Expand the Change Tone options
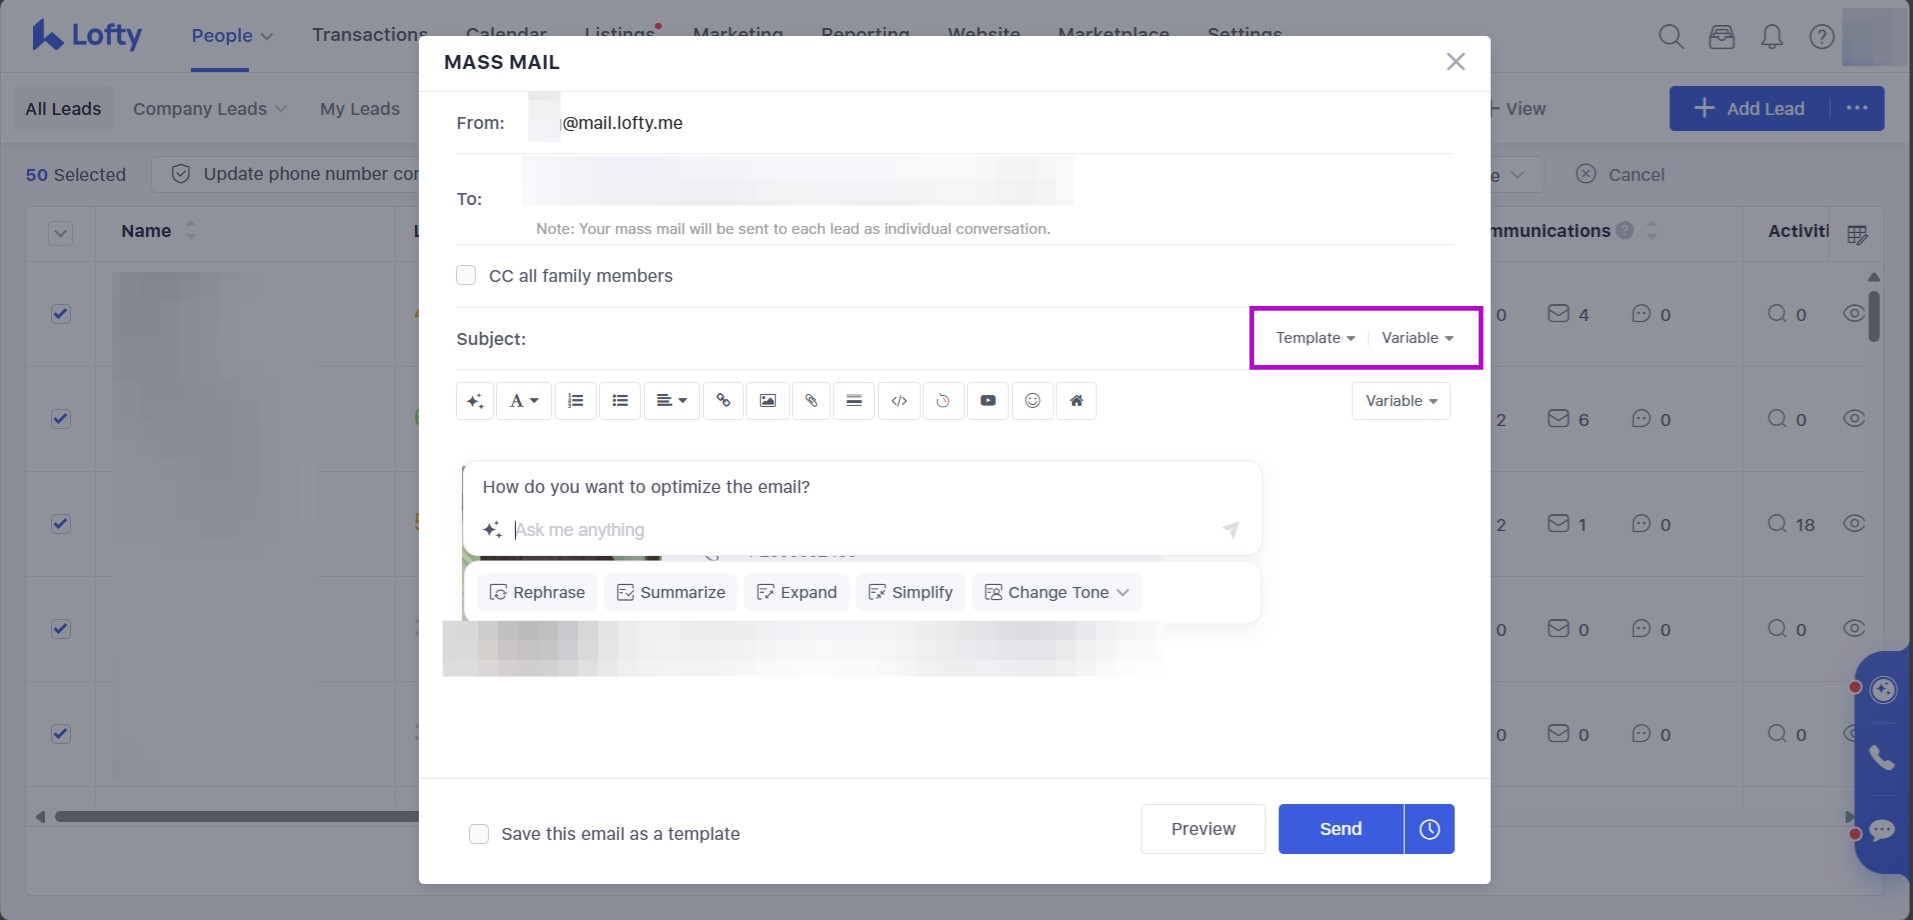The height and width of the screenshot is (920, 1913). coord(1057,592)
